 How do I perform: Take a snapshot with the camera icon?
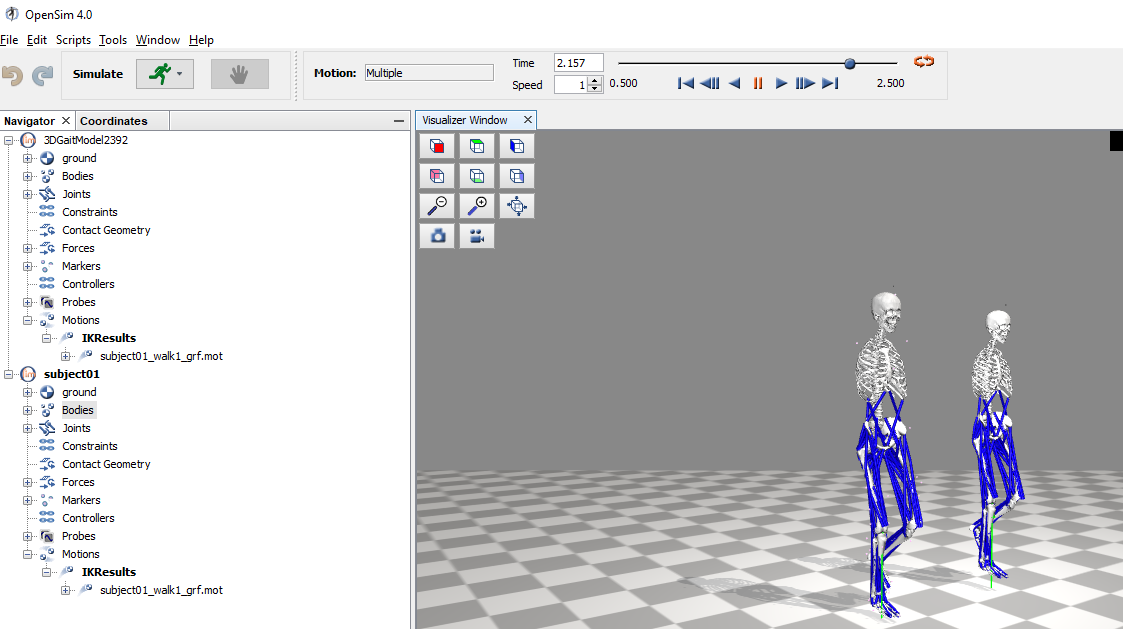(437, 235)
